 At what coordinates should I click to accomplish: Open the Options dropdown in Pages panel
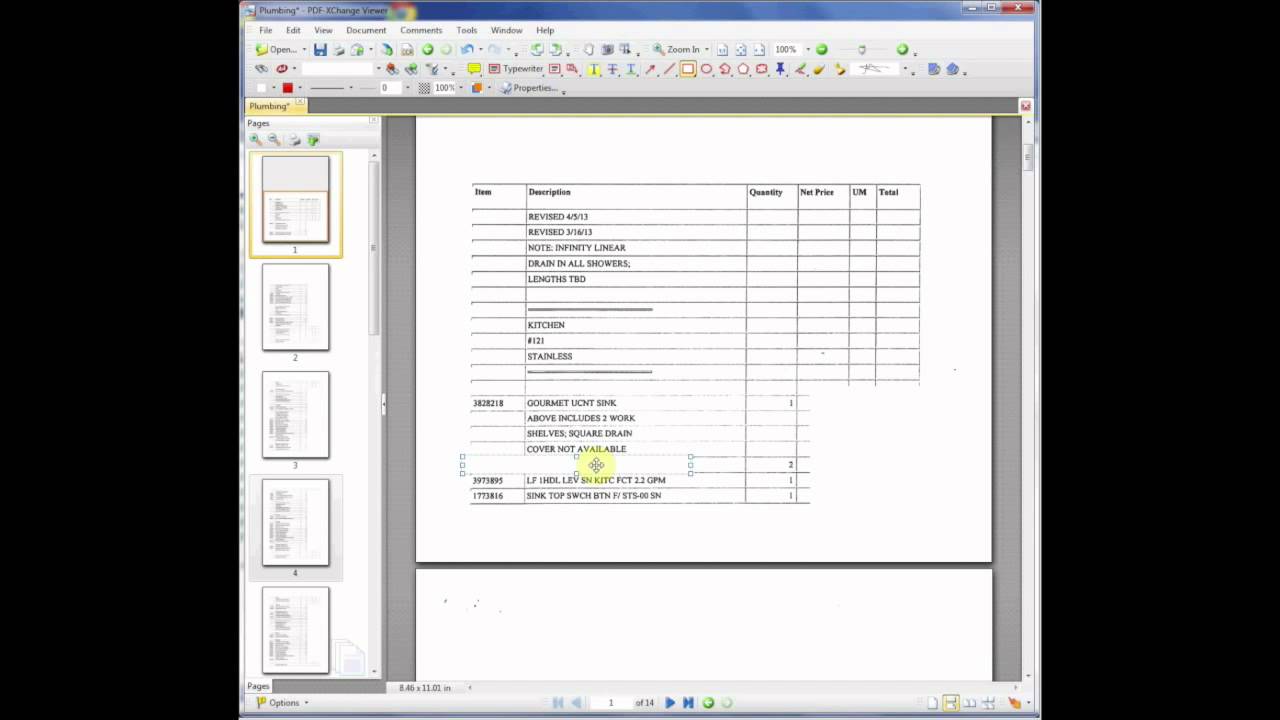coord(283,703)
